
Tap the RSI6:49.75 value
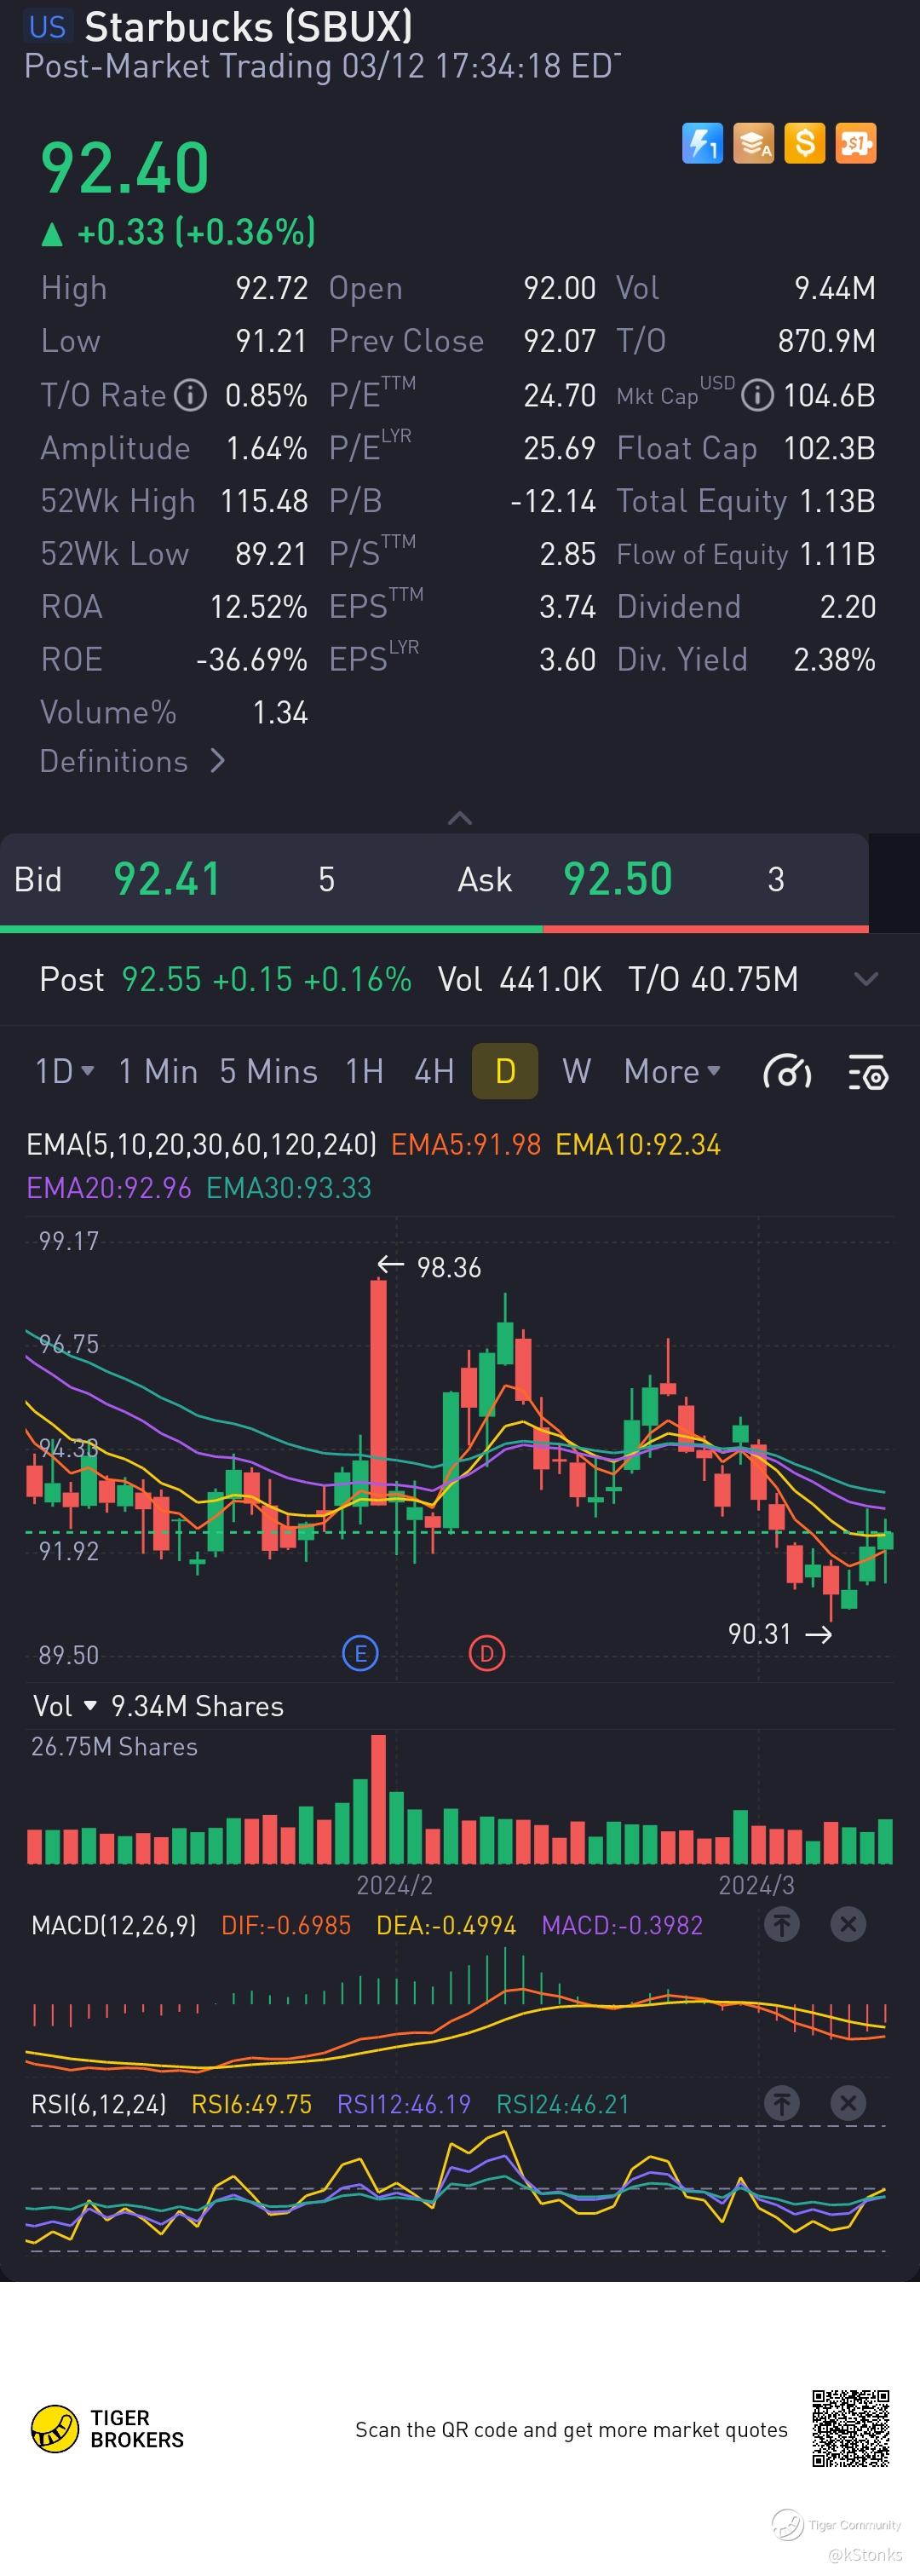[252, 2104]
